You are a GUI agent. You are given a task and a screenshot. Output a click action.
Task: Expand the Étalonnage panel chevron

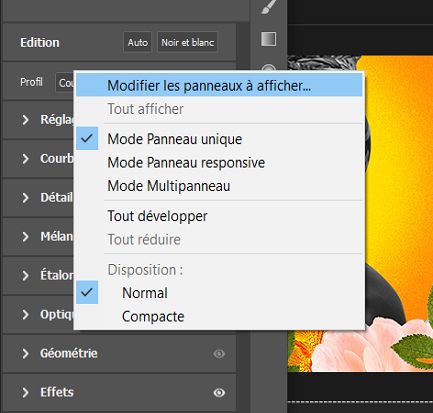(x=25, y=276)
